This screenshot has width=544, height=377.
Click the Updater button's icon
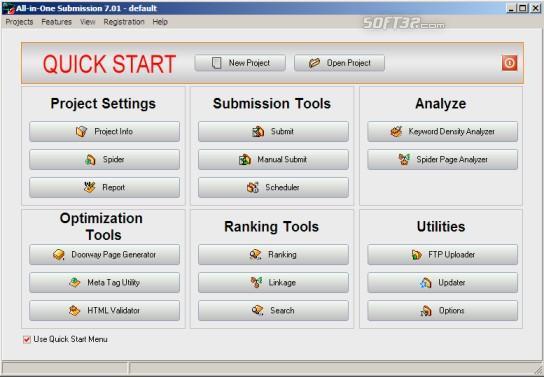tap(426, 283)
